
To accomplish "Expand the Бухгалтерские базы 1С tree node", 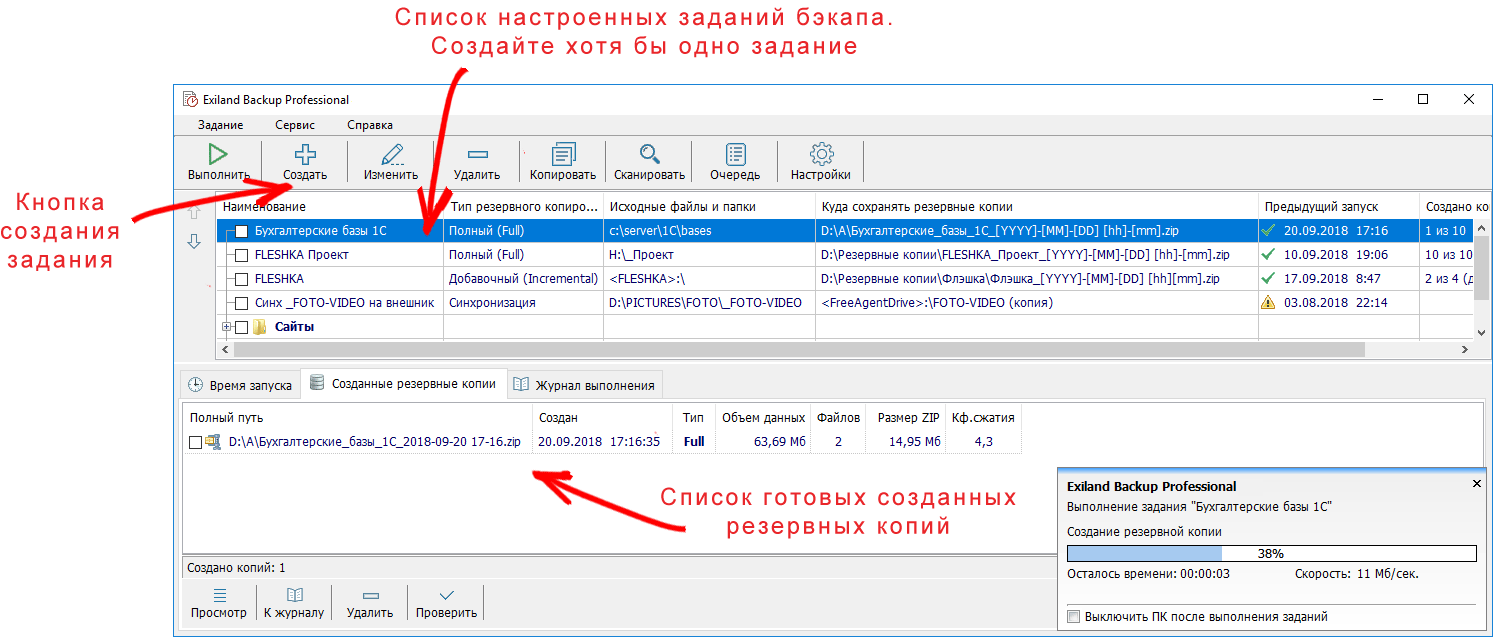I will pos(227,232).
